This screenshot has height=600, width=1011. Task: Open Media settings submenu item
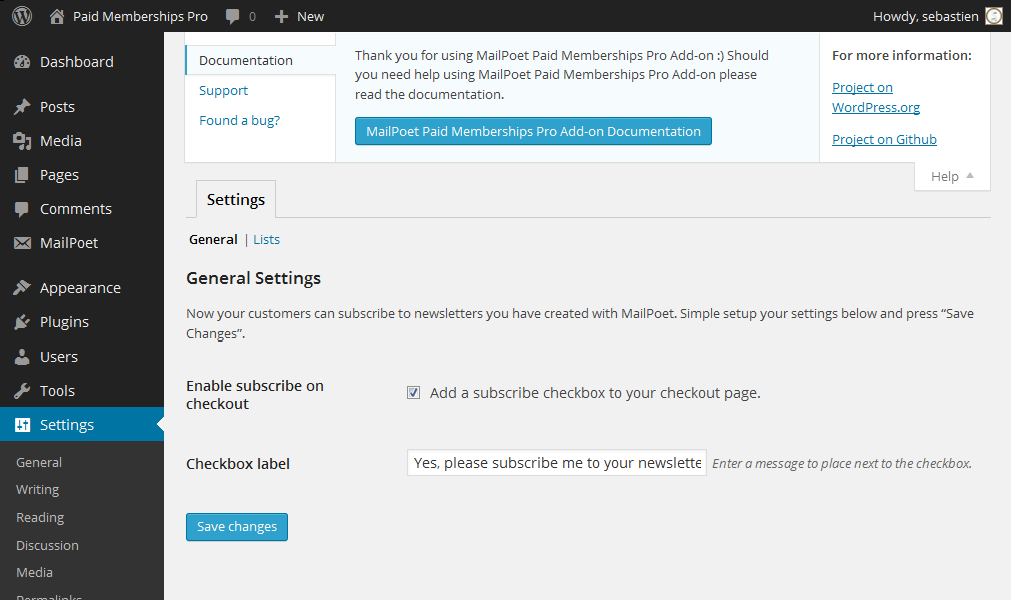click(34, 572)
